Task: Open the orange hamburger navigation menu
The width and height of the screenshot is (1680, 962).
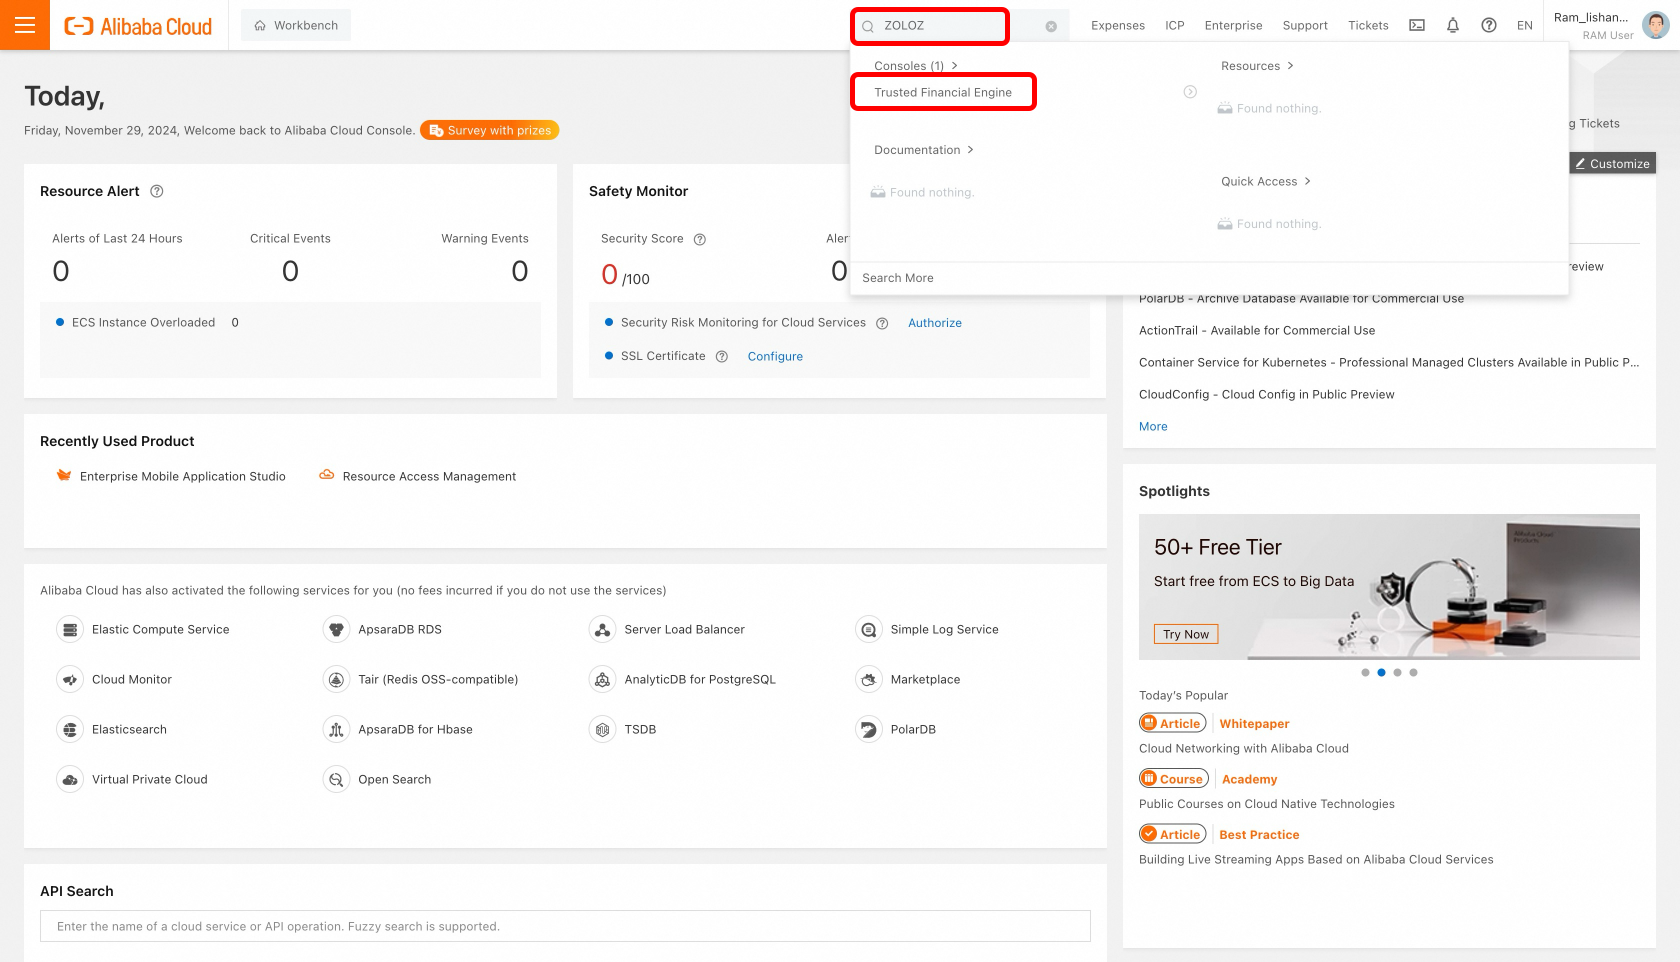Action: click(25, 25)
